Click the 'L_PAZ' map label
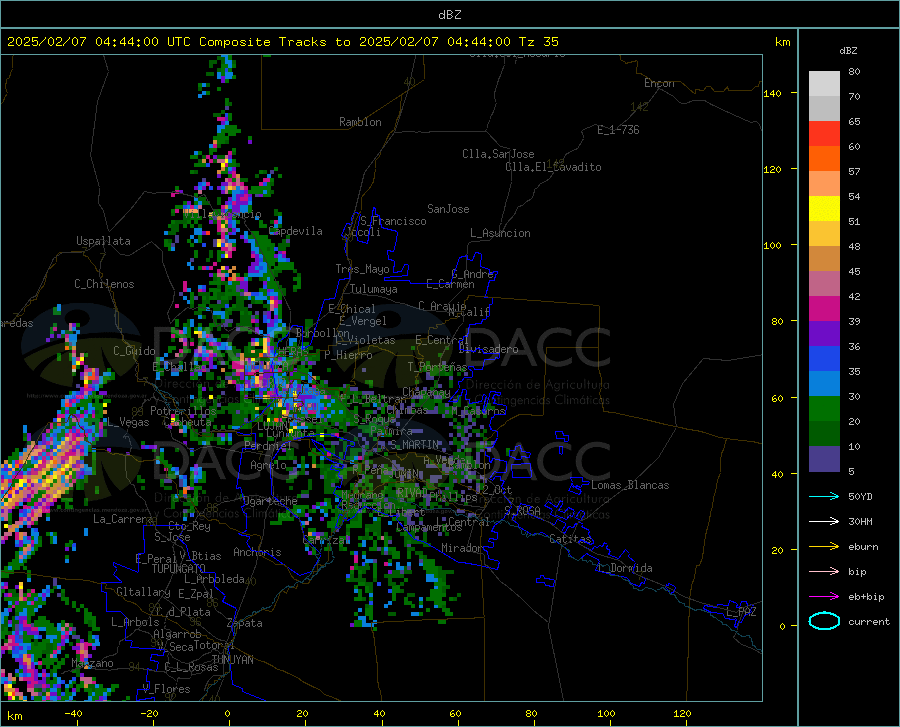Screen dimensions: 900x727 [x=741, y=612]
